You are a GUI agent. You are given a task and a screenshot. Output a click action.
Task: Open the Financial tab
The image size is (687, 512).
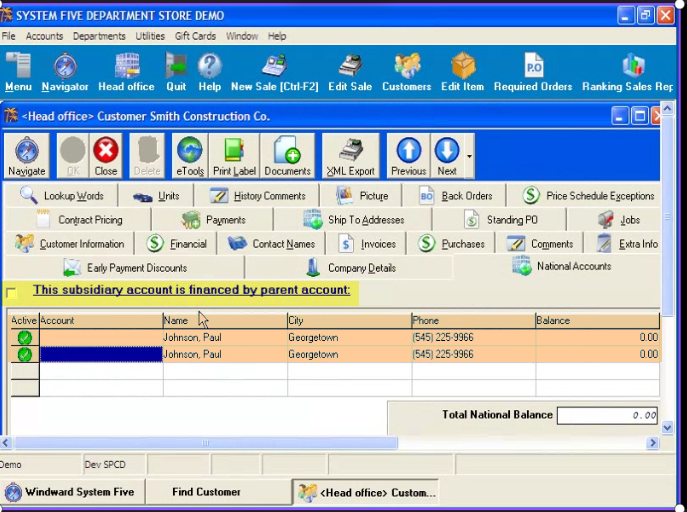176,244
